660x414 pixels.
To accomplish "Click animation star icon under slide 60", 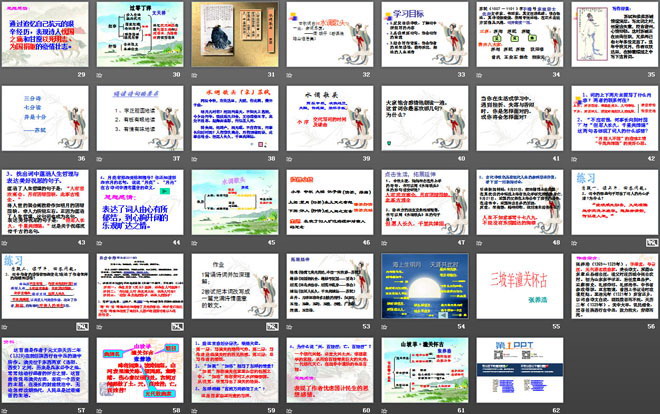I will click(x=289, y=410).
